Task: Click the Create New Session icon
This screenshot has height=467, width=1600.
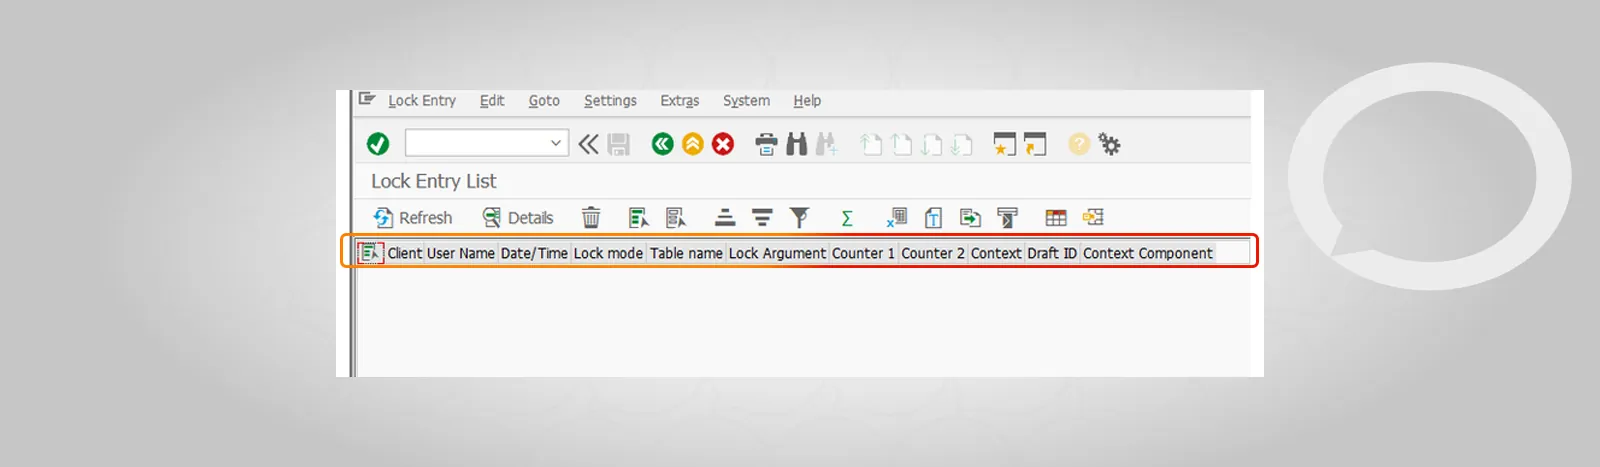Action: coord(1004,145)
